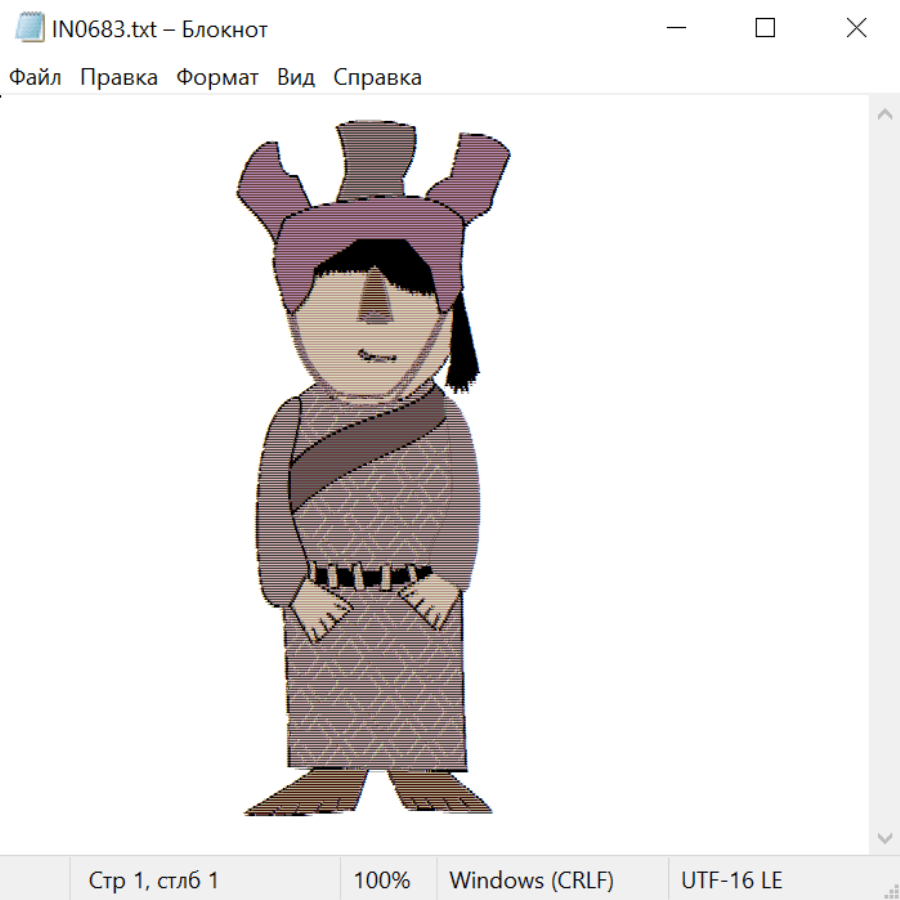Click the Notepad icon in the title bar
The width and height of the screenshot is (900, 900).
coord(29,28)
